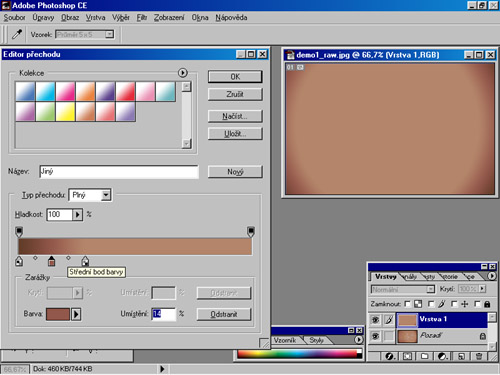This screenshot has width=500, height=375.
Task: Select the third color stop below gradient
Action: [x=85, y=261]
